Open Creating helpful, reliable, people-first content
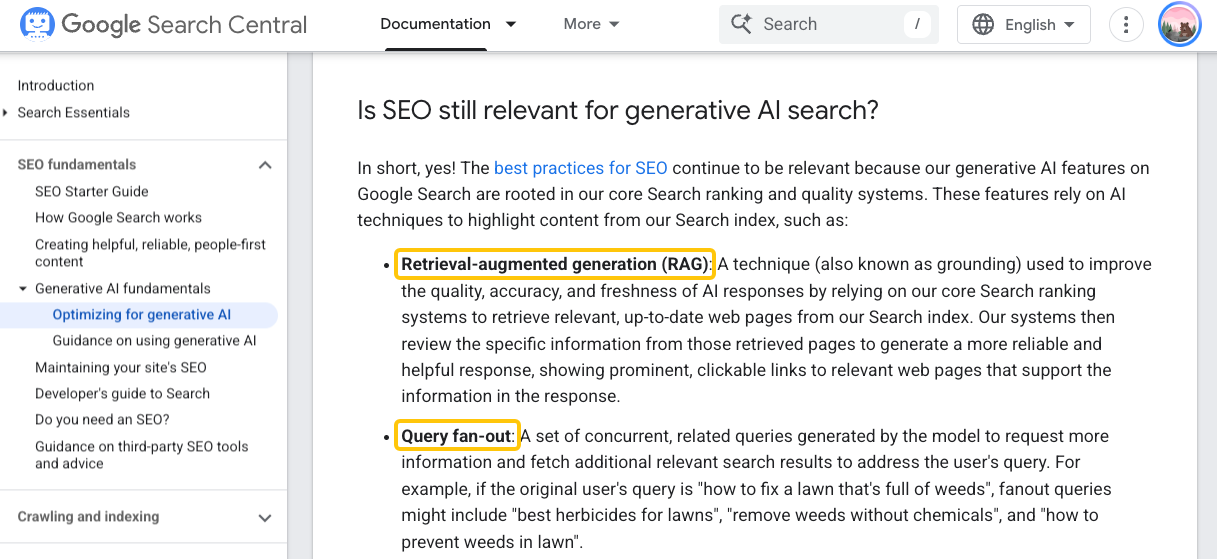 click(150, 253)
